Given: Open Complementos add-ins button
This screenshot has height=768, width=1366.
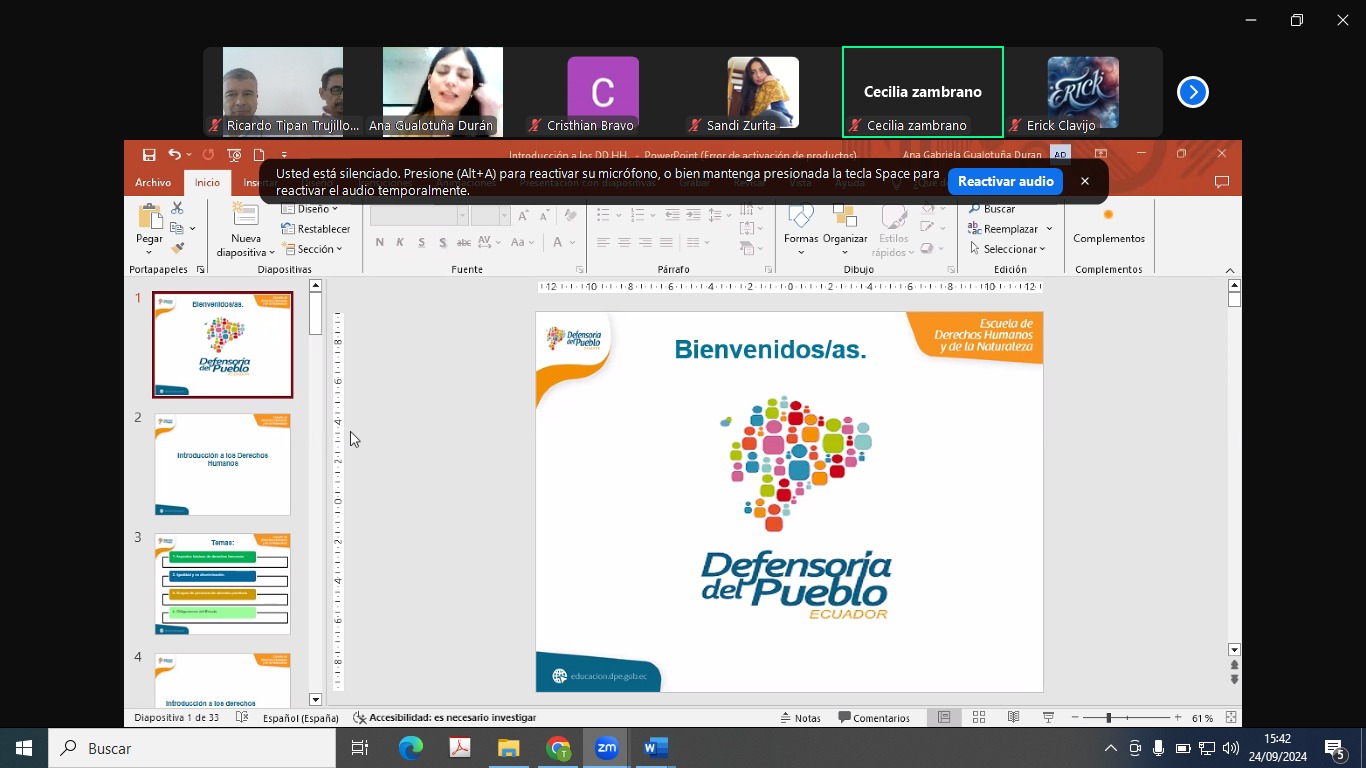Looking at the screenshot, I should 1108,227.
